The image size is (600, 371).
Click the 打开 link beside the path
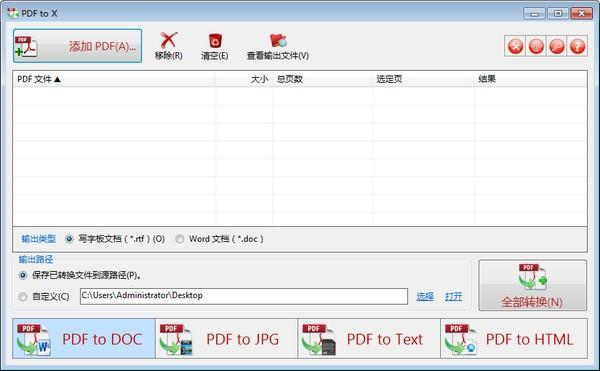453,296
